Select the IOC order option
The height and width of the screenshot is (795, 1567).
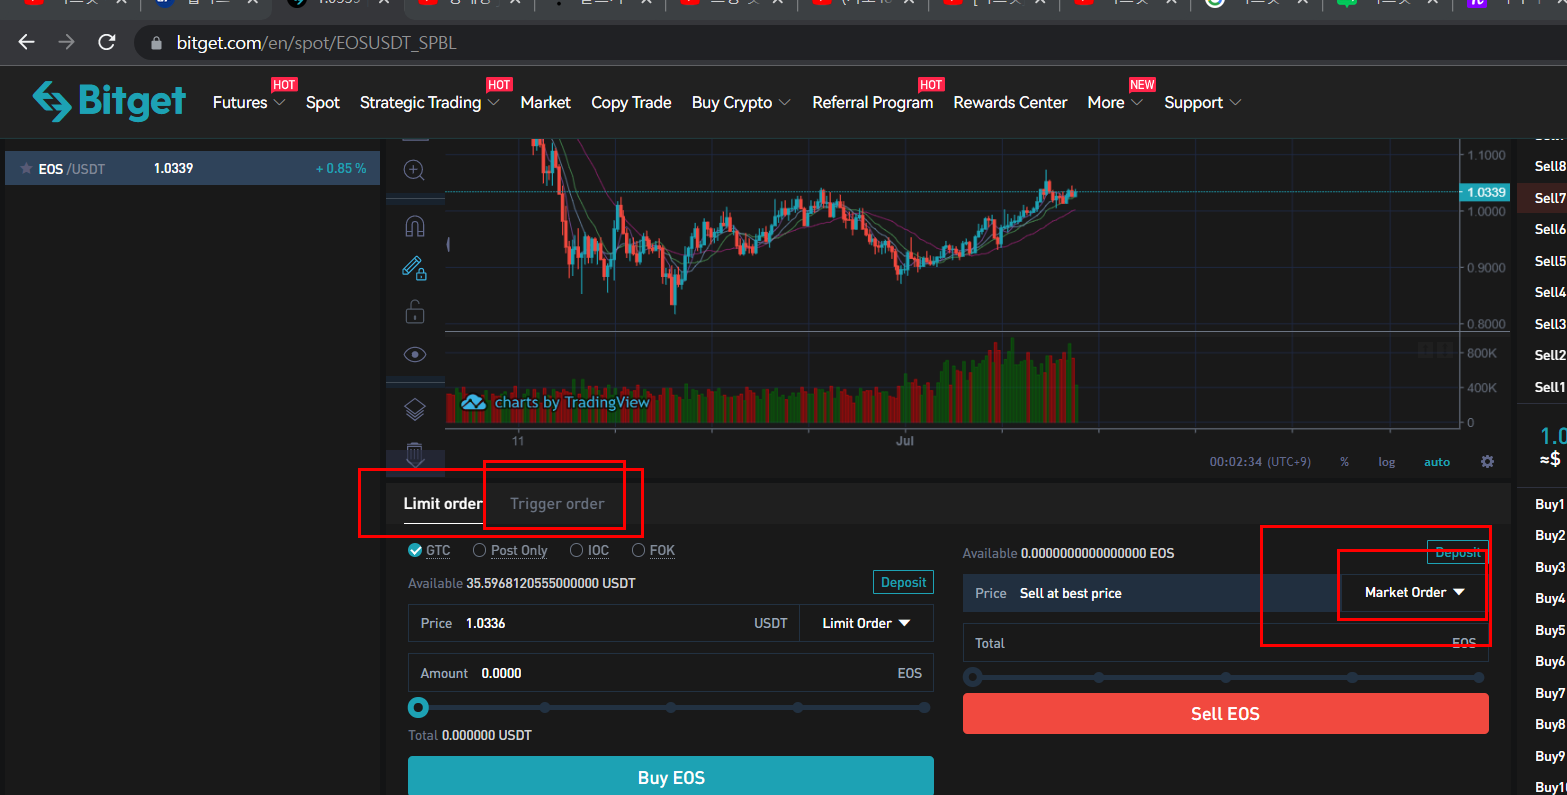[589, 550]
